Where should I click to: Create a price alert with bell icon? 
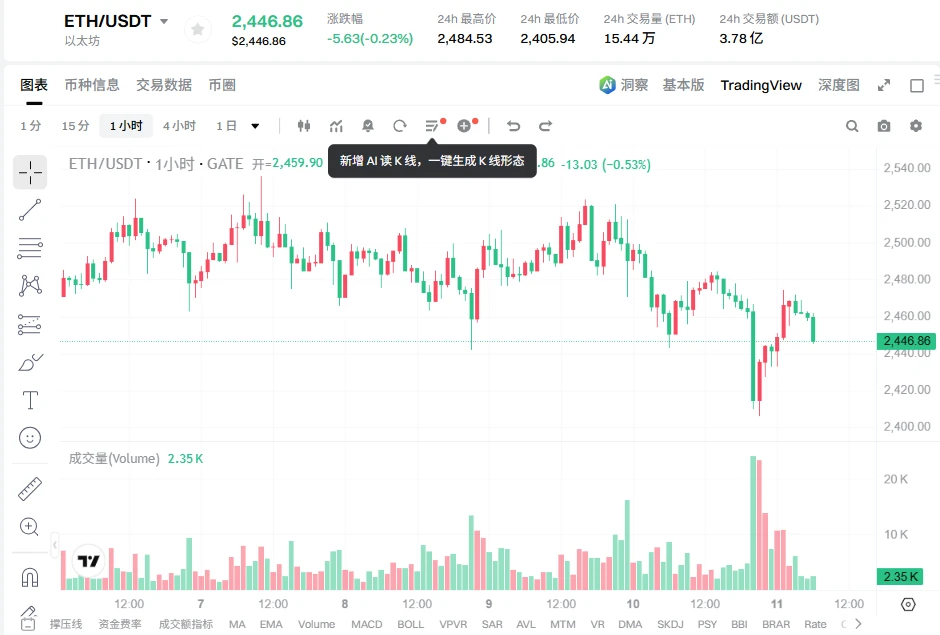coord(368,126)
